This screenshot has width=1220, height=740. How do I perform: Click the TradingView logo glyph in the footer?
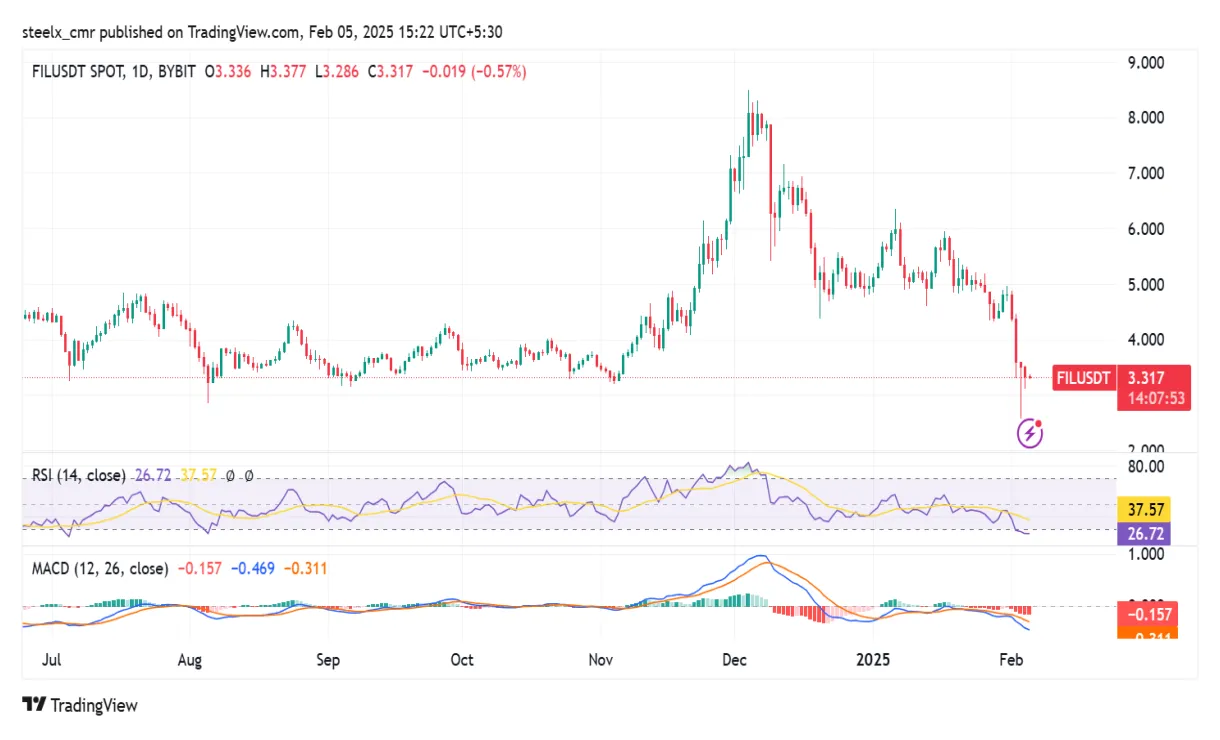coord(33,706)
